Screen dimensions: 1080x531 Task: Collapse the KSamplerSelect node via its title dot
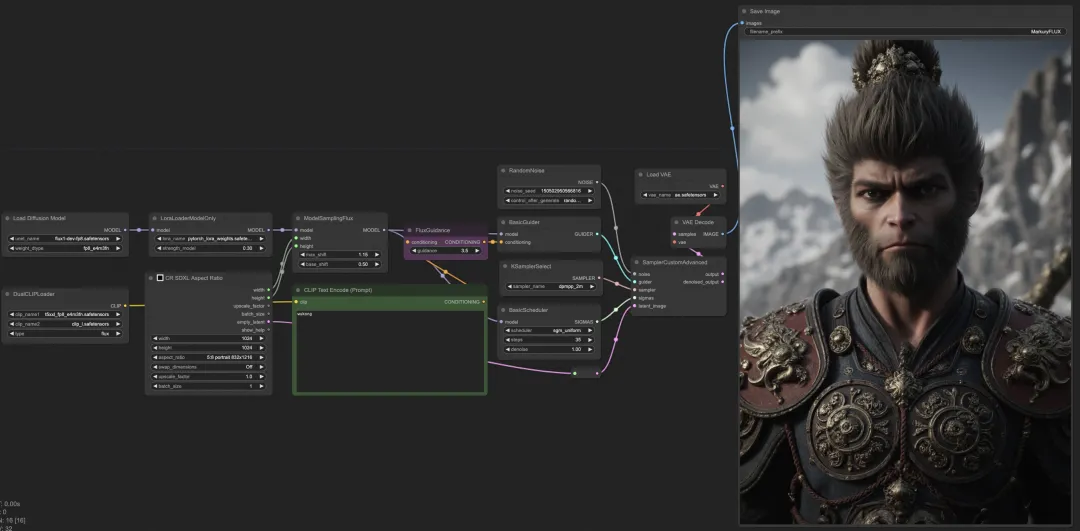click(503, 266)
